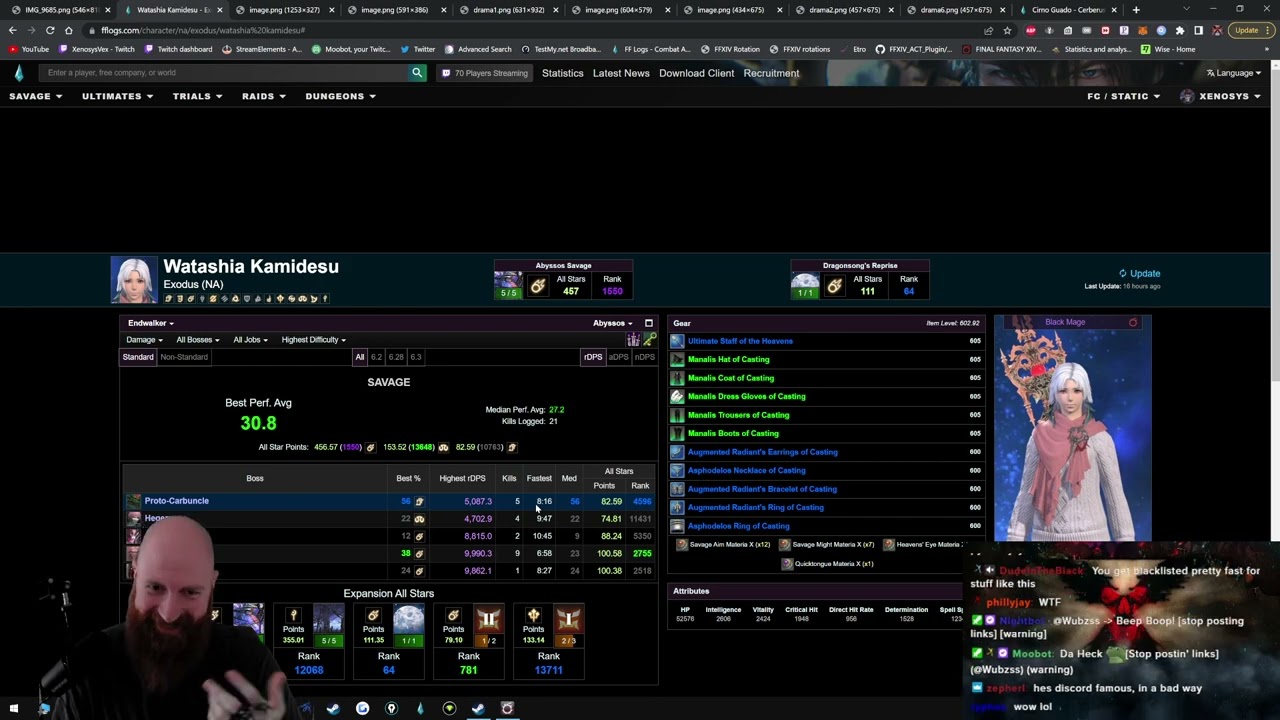This screenshot has width=1280, height=720.
Task: Expand the XENOSYS user menu
Action: (1220, 96)
